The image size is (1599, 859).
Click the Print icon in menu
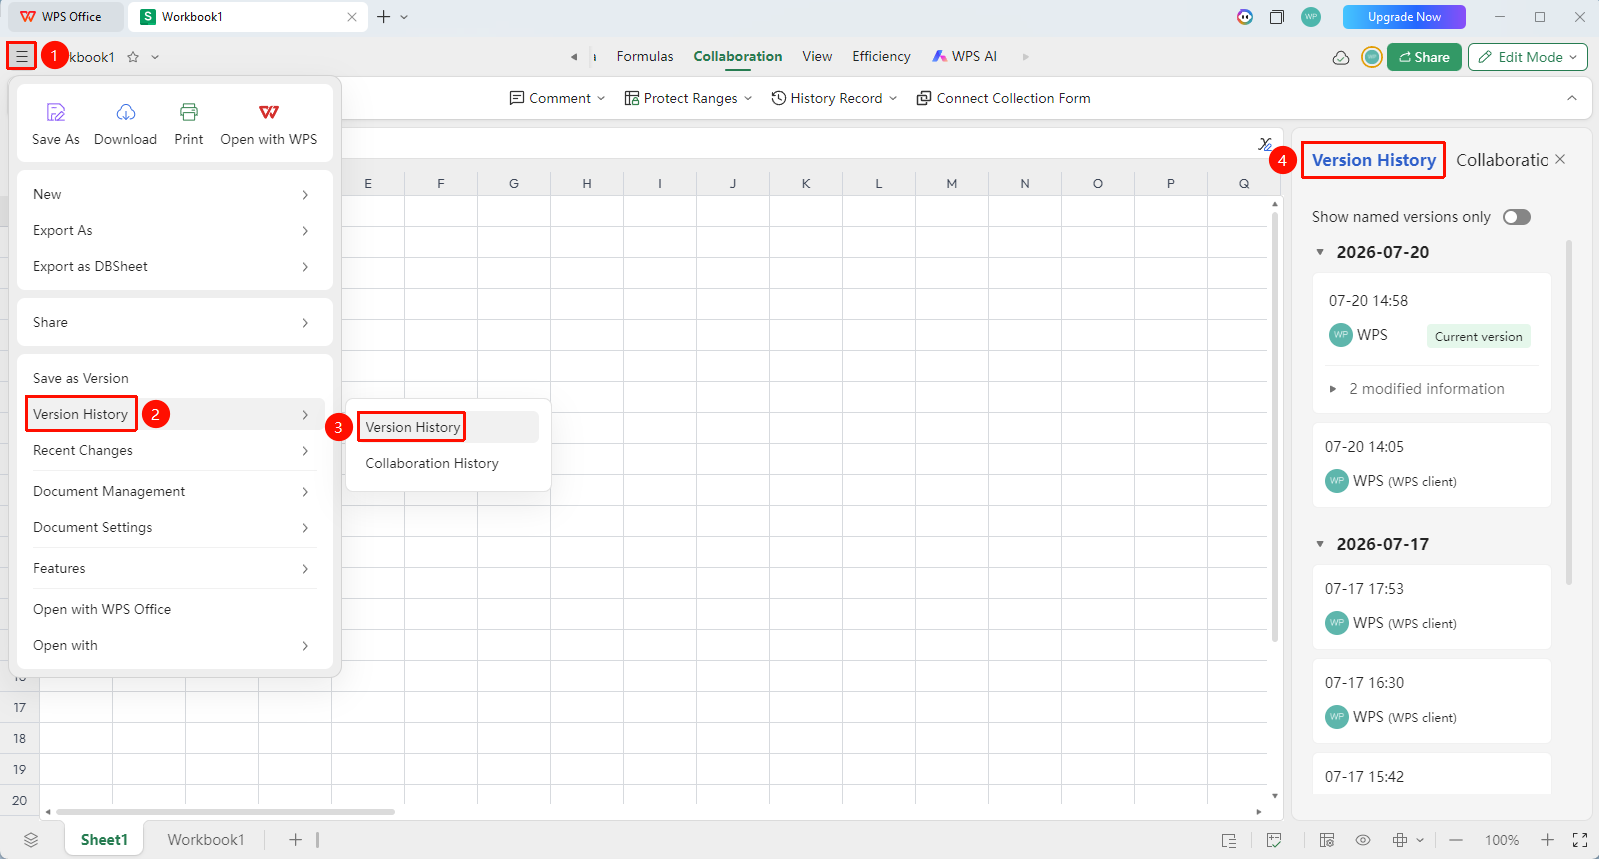[189, 112]
